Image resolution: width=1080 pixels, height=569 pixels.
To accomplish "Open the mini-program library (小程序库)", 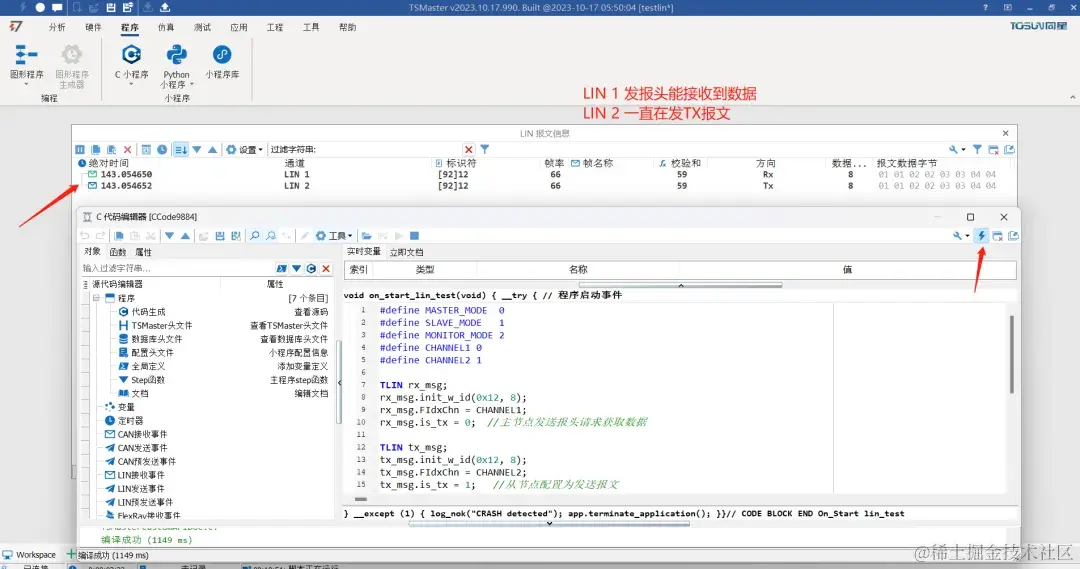I will click(222, 62).
